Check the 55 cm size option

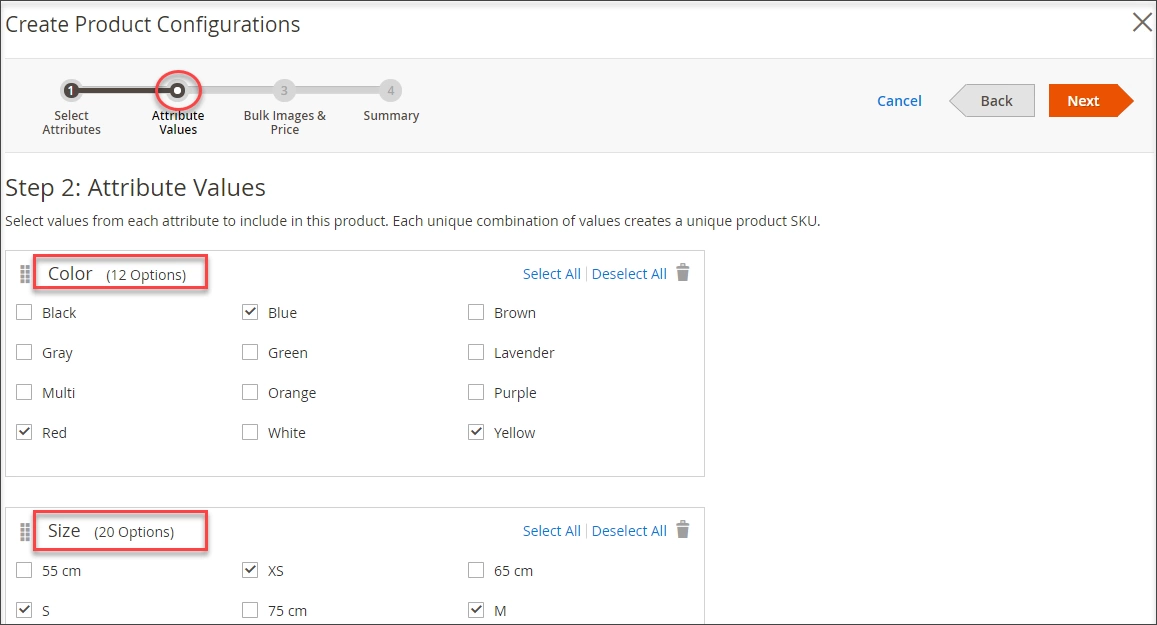tap(24, 570)
